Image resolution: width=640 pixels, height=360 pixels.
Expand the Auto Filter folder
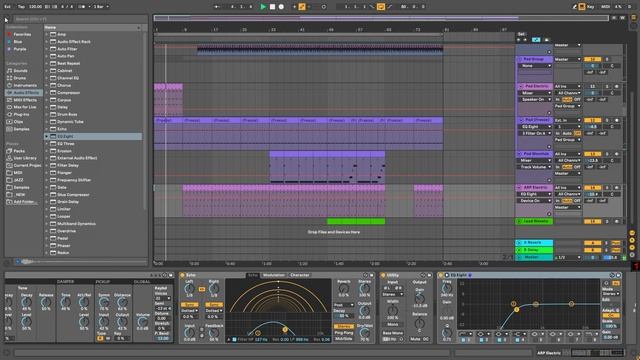coord(47,49)
